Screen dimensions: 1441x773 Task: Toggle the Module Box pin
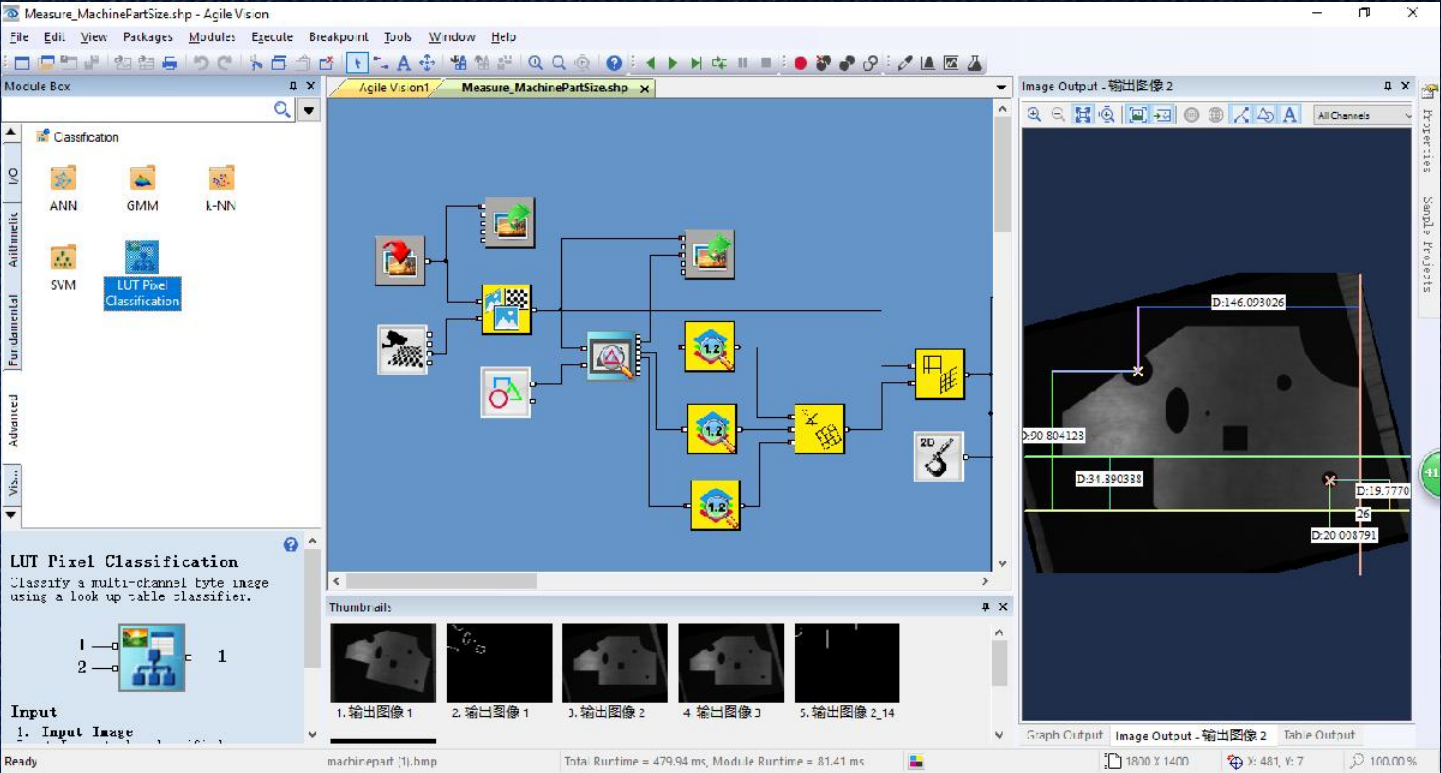point(293,86)
